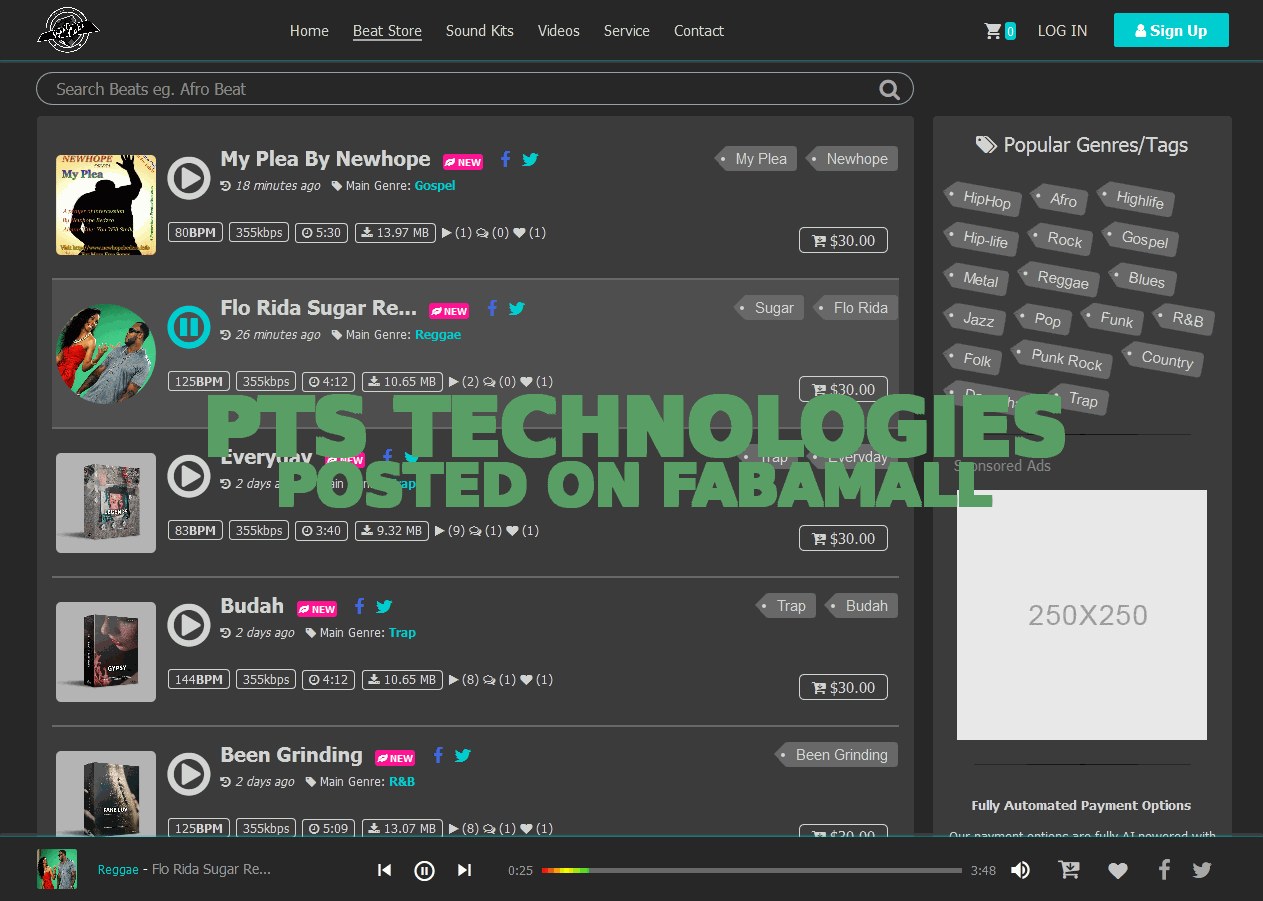This screenshot has width=1263, height=901.
Task: Open the Been Grinding title link
Action: 291,755
